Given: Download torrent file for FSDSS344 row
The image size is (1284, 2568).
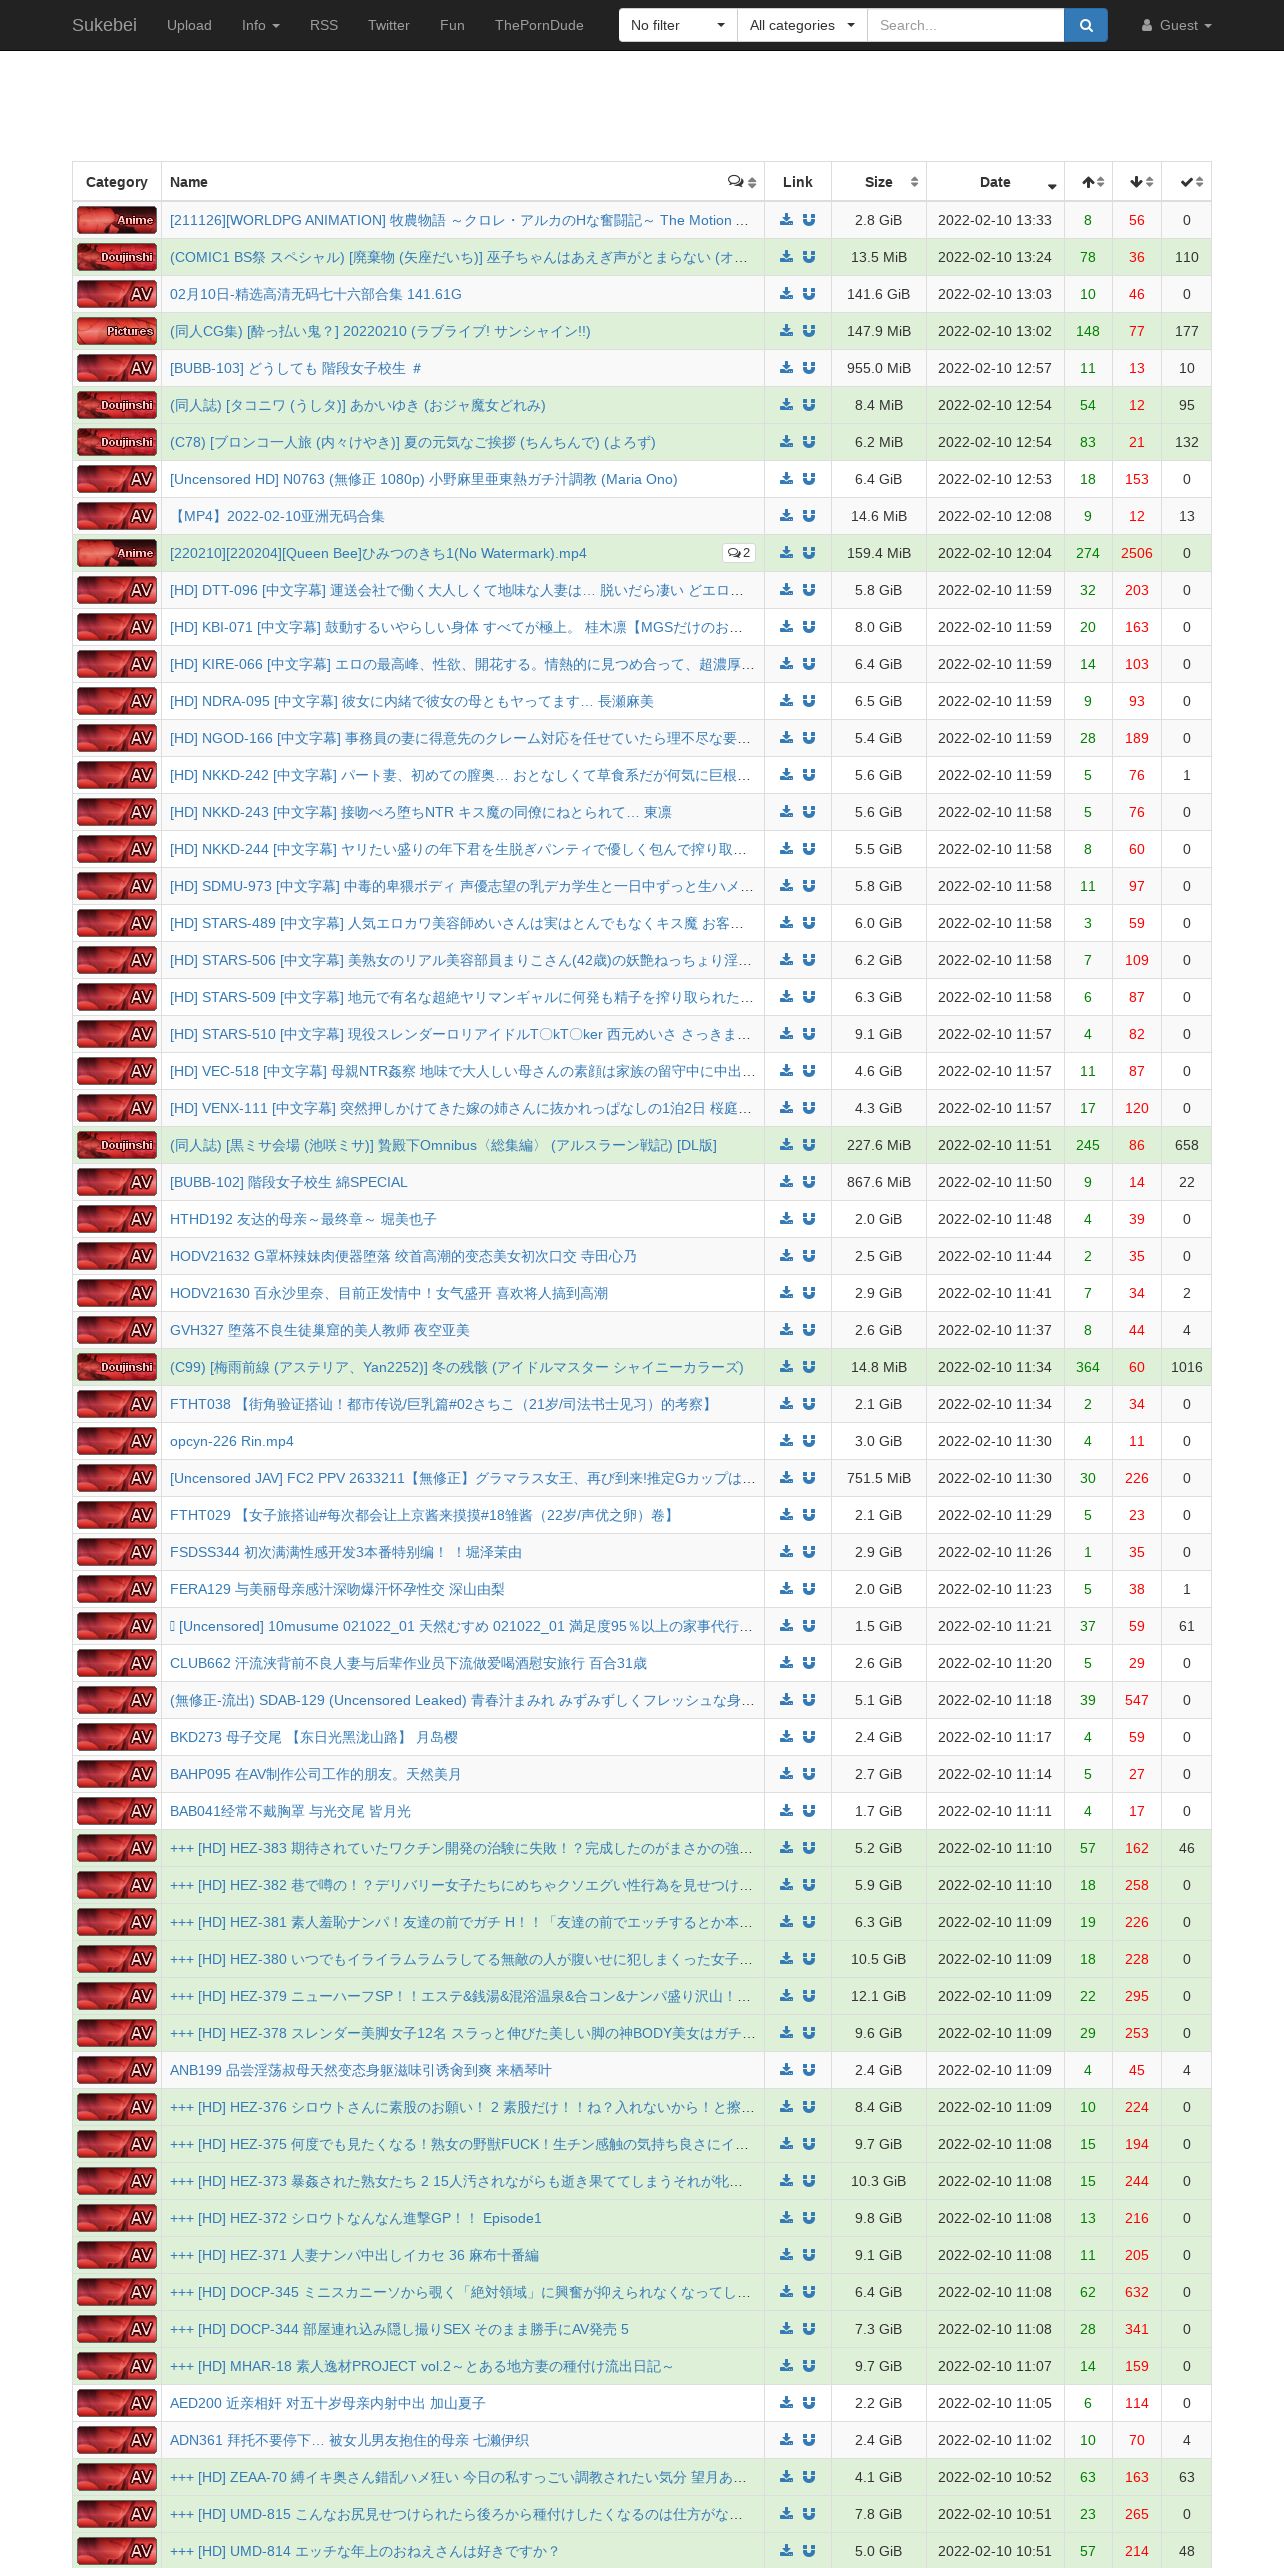Looking at the screenshot, I should [x=787, y=1552].
